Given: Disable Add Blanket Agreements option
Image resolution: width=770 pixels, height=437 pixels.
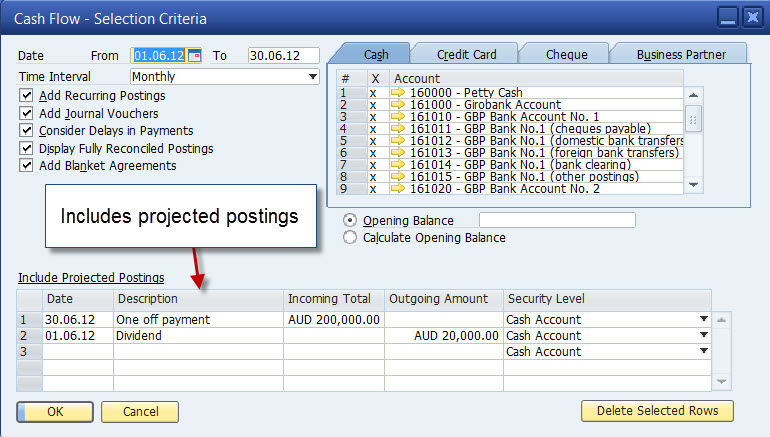Looking at the screenshot, I should tap(26, 166).
